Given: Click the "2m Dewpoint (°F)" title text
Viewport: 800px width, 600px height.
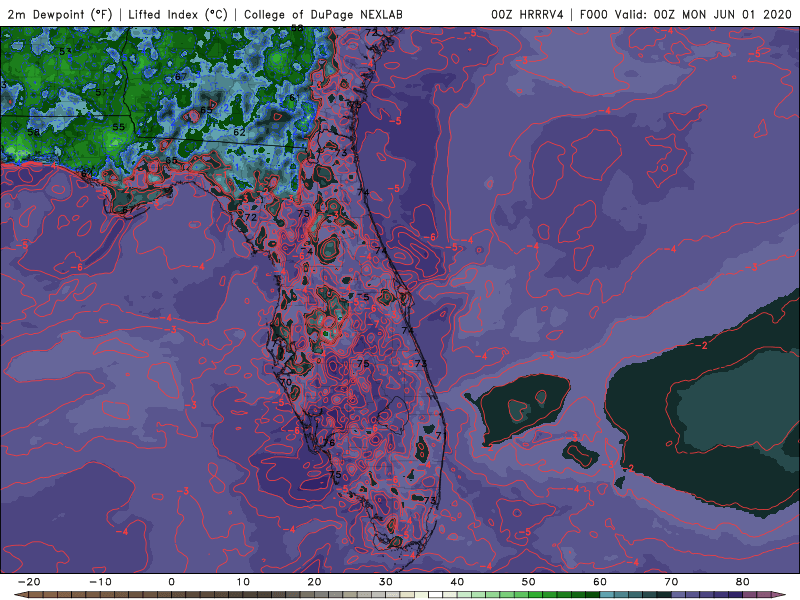Looking at the screenshot, I should pyautogui.click(x=59, y=15).
